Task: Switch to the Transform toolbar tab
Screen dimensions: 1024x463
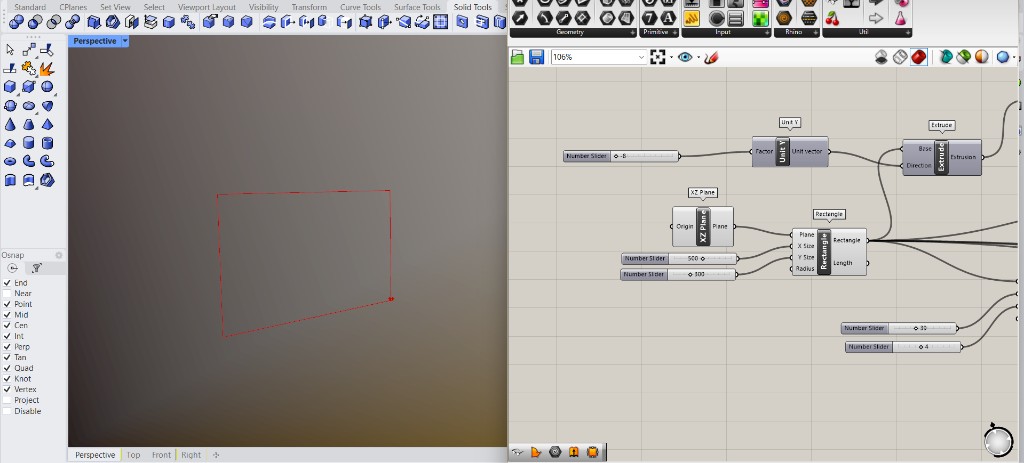Action: 309,7
